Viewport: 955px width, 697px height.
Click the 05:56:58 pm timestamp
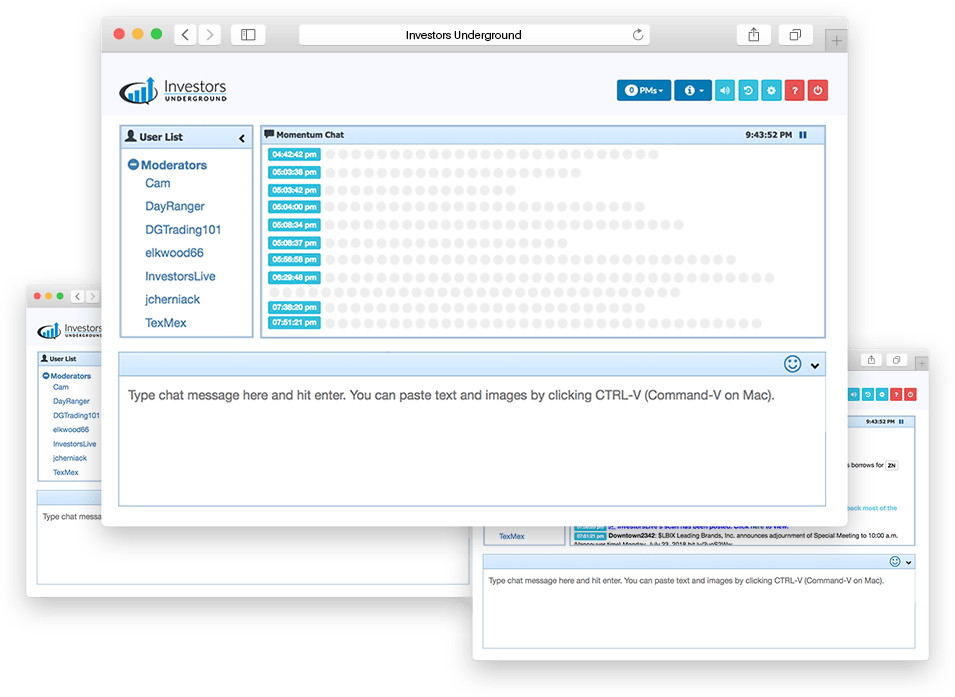coord(294,260)
